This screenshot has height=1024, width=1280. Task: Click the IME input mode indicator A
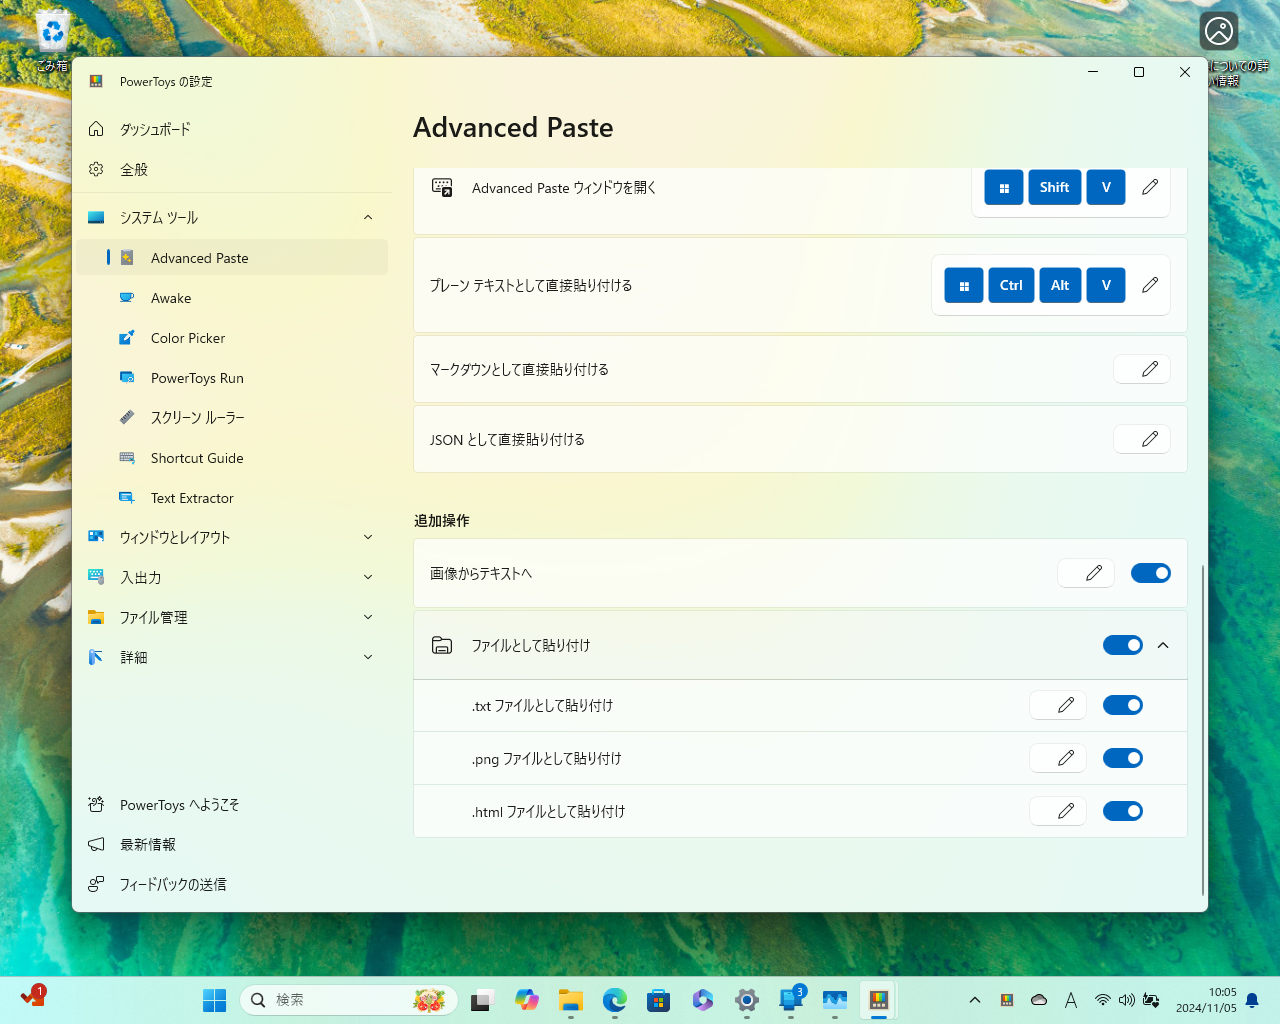tap(1071, 1000)
